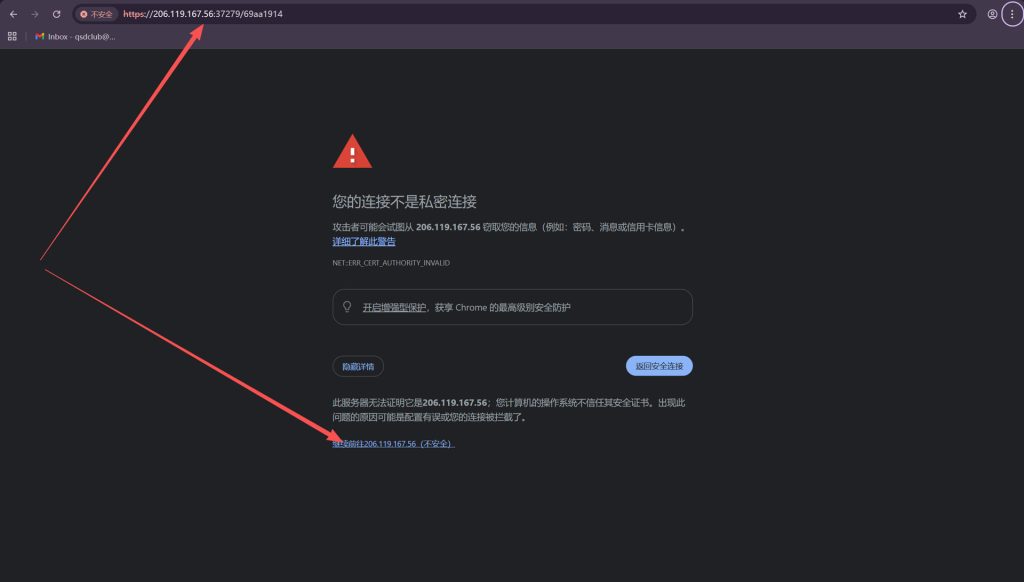Click the 不安全 security indicator chip
This screenshot has height=582, width=1024.
click(x=97, y=14)
